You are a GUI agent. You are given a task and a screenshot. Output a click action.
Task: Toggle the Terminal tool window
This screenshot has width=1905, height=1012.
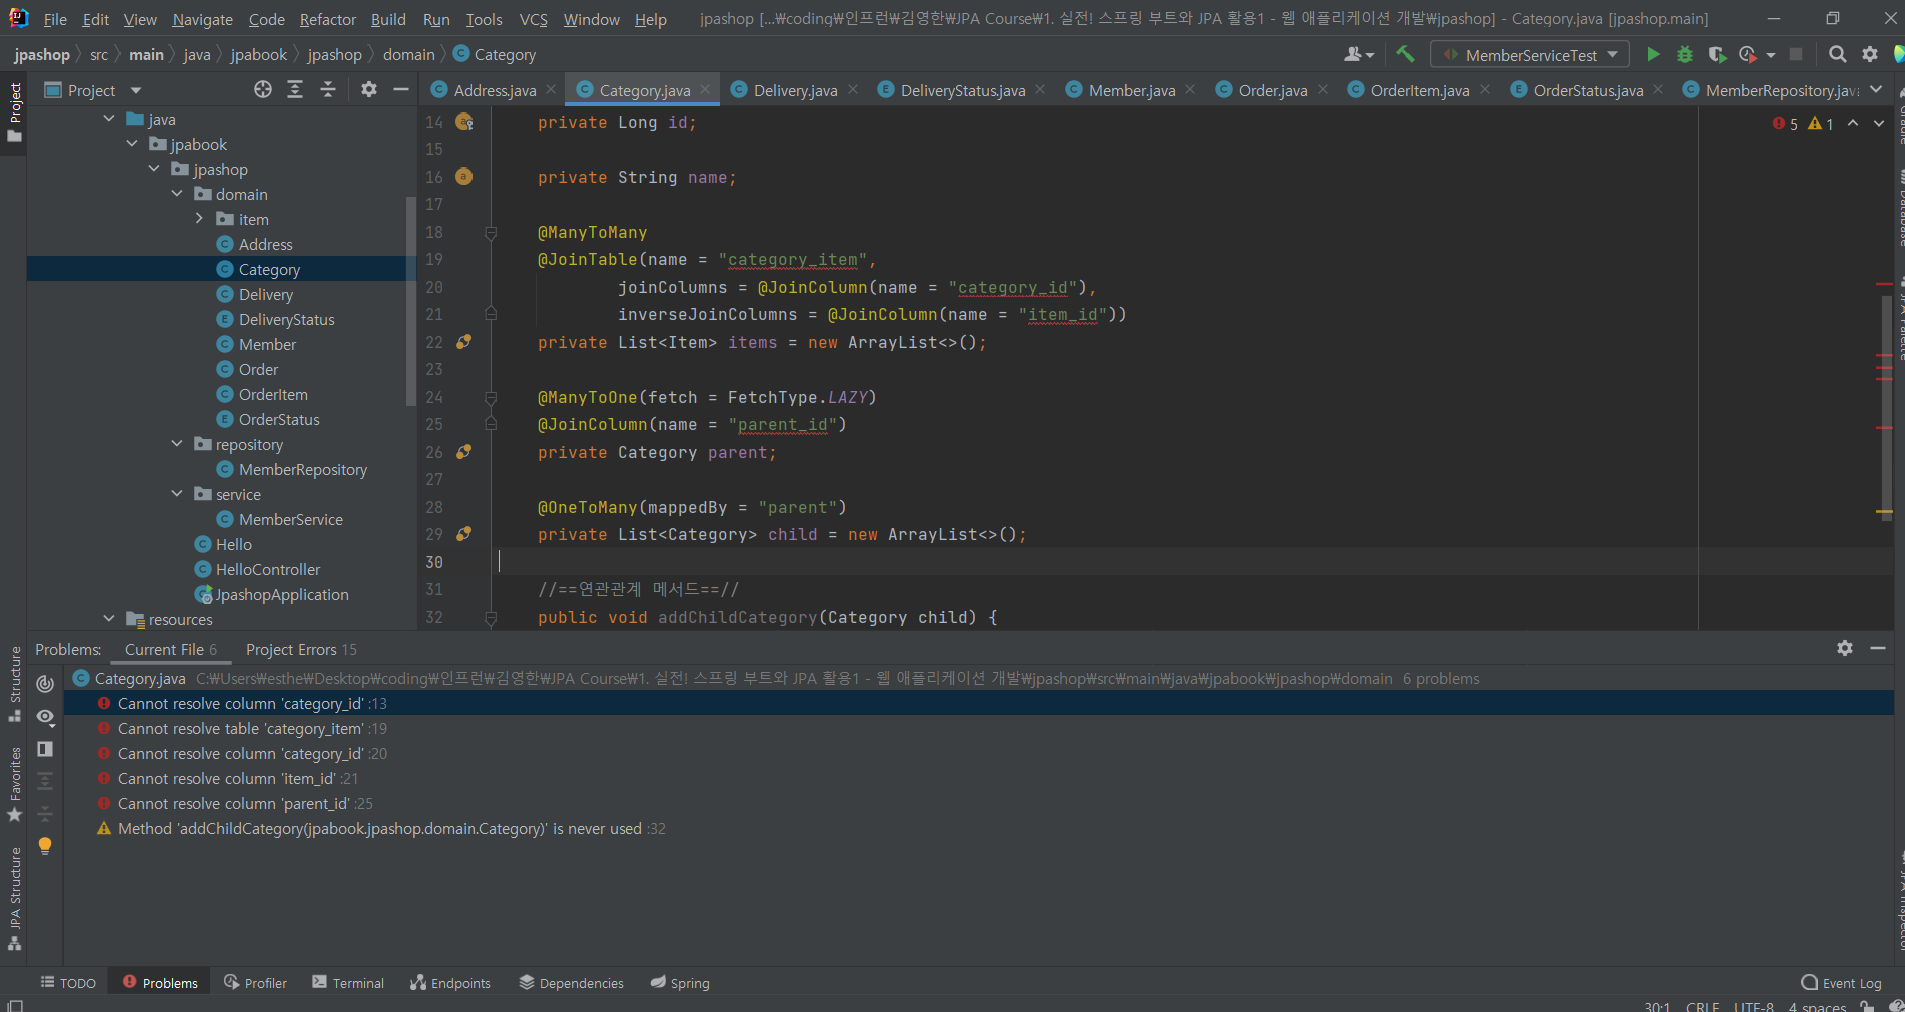click(x=348, y=983)
